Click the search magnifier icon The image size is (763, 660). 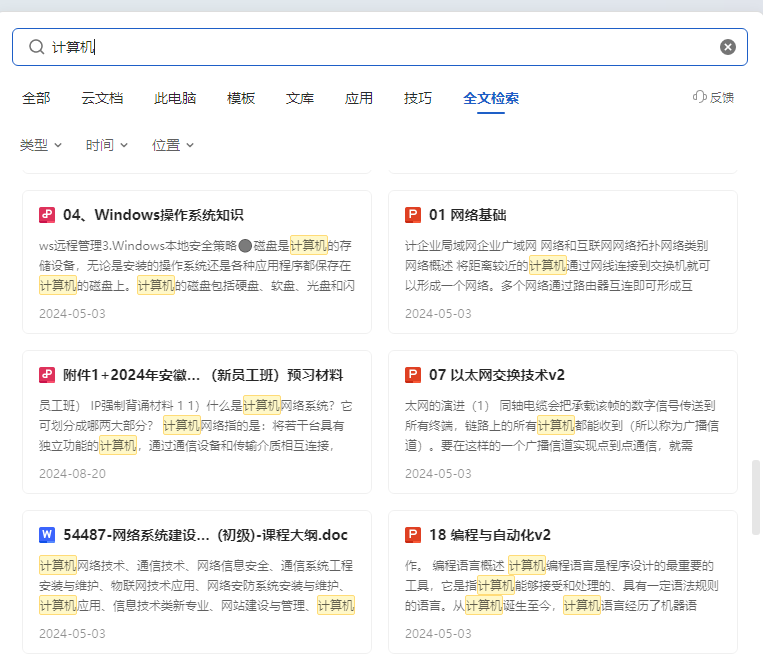pos(36,47)
